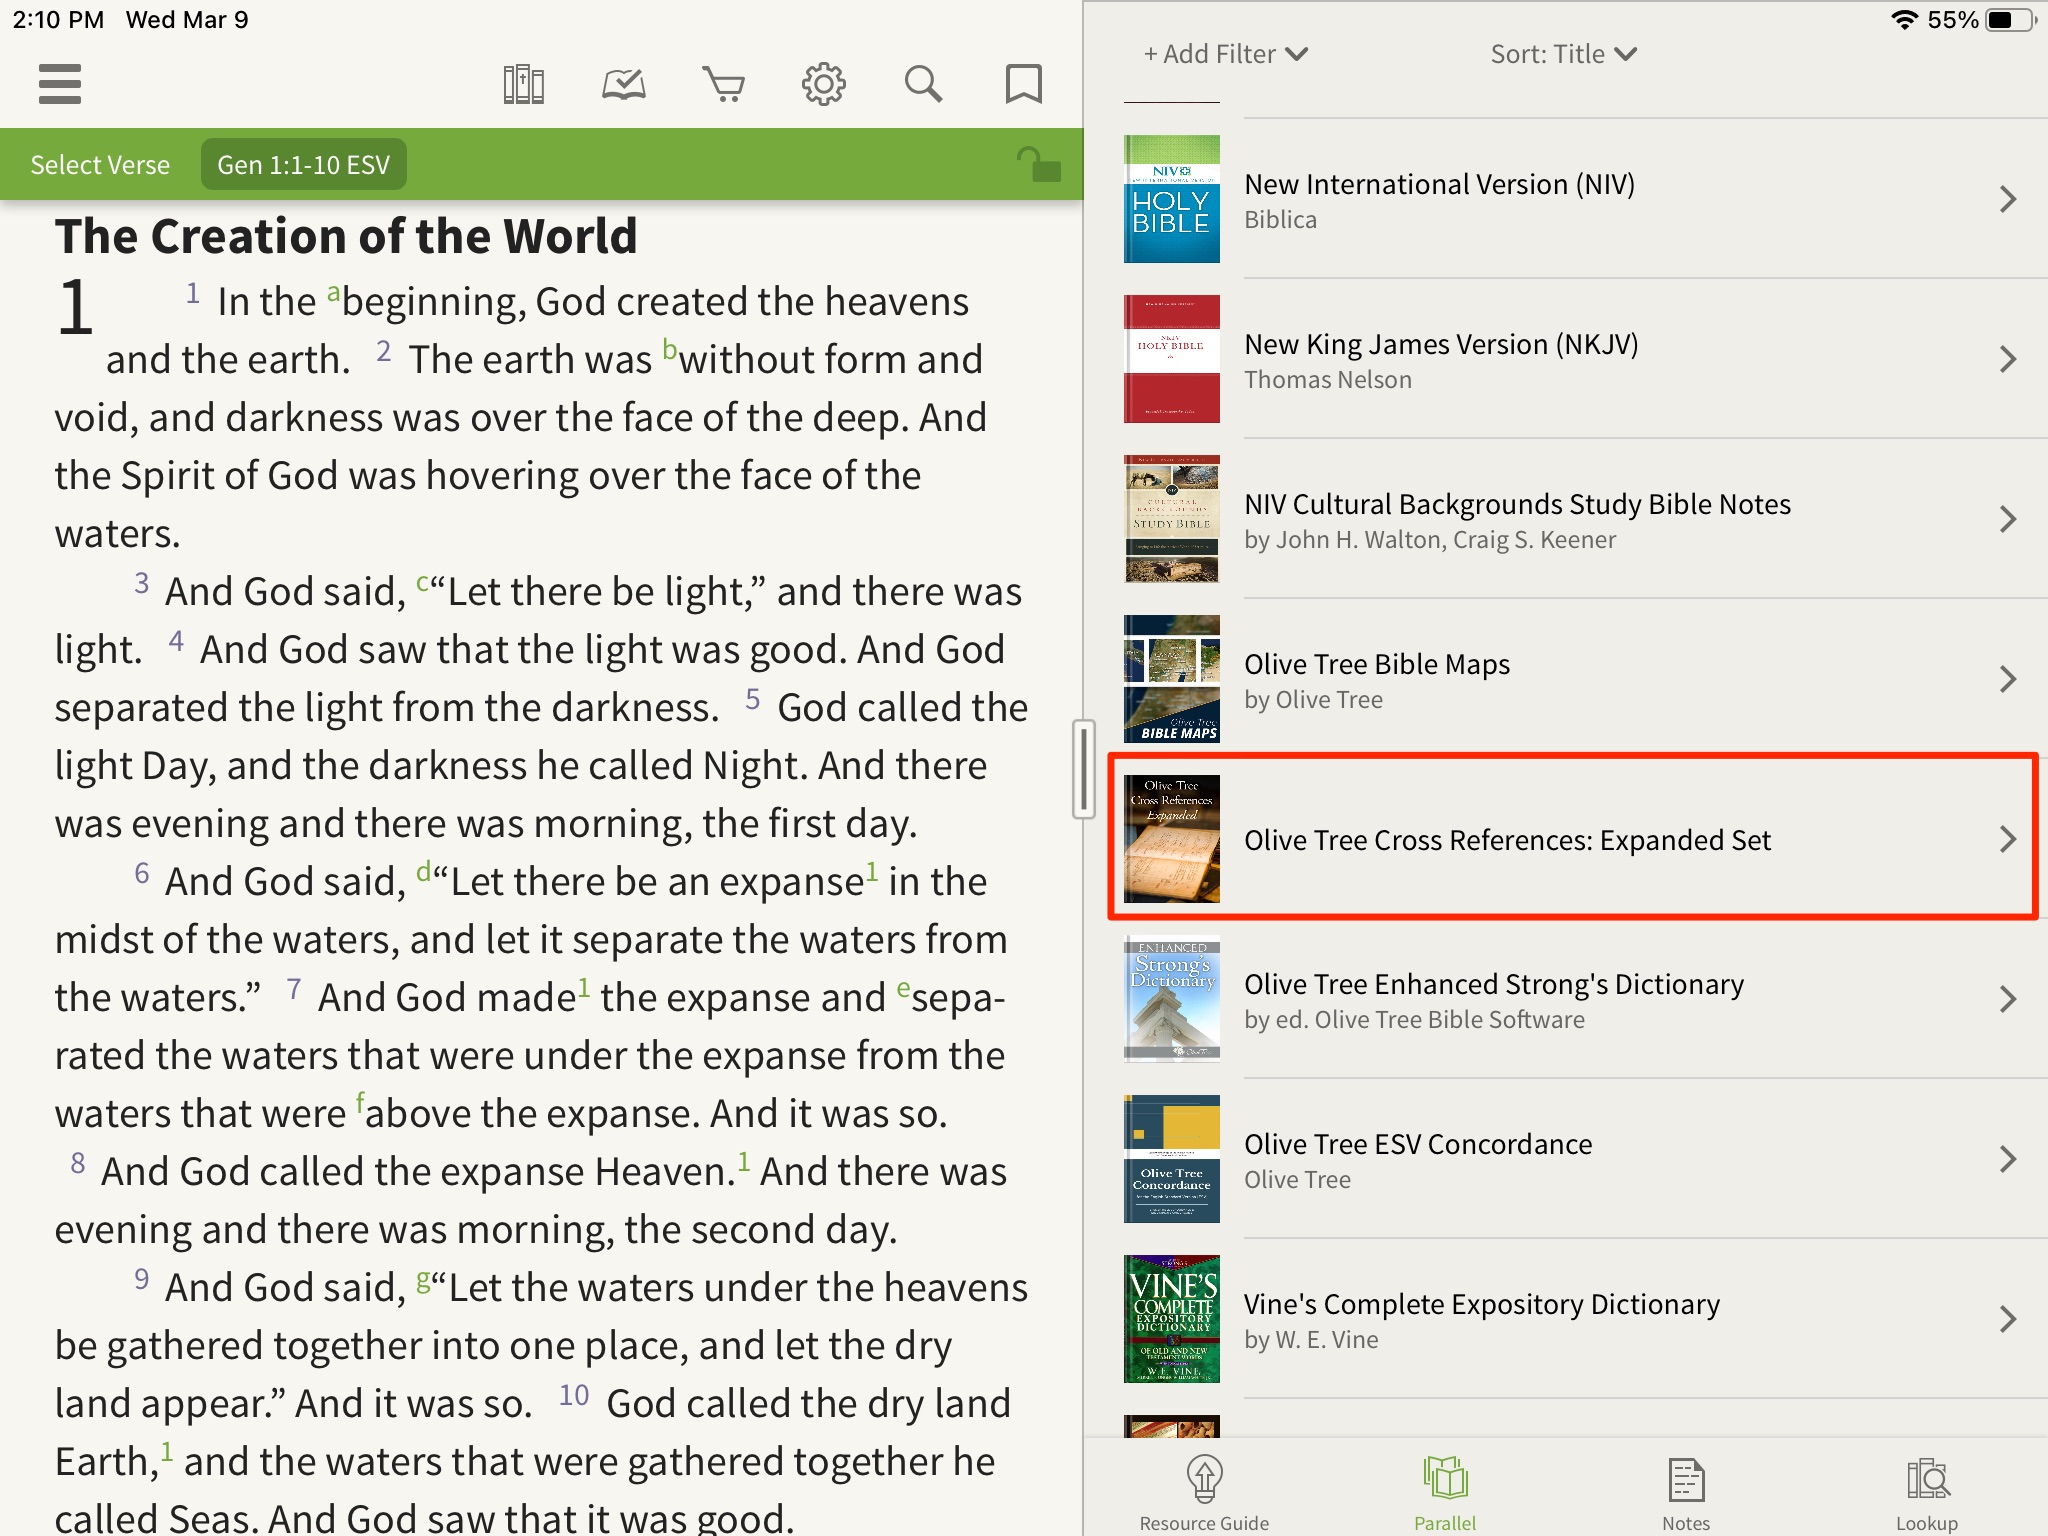Tap The Creation of the World heading

(x=346, y=236)
